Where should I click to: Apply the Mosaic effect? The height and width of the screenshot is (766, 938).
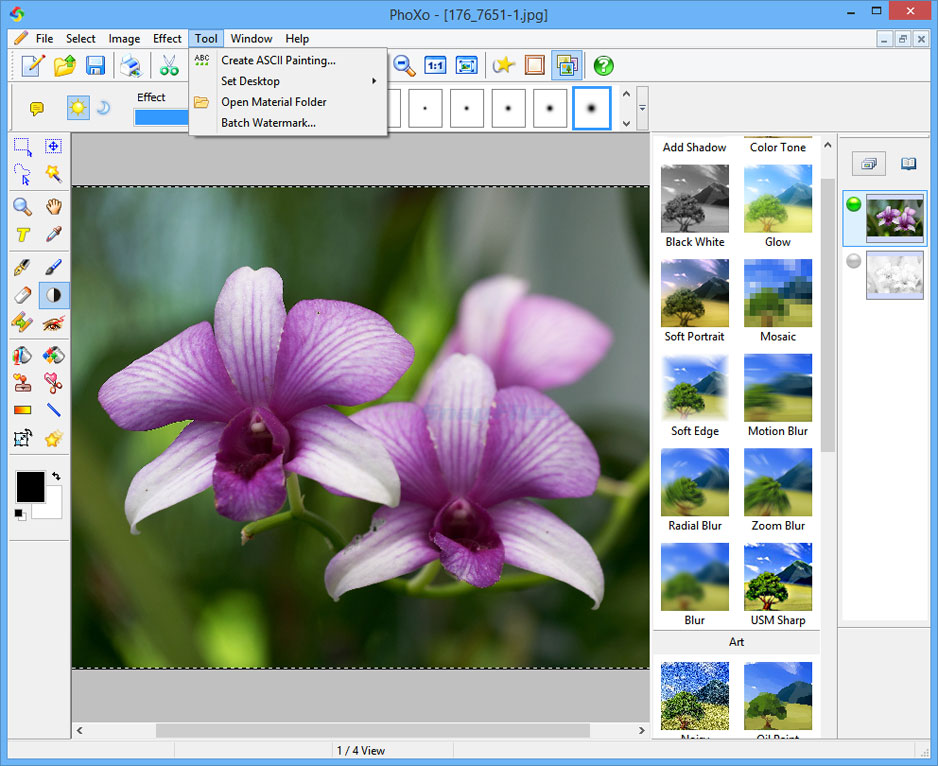coord(777,293)
